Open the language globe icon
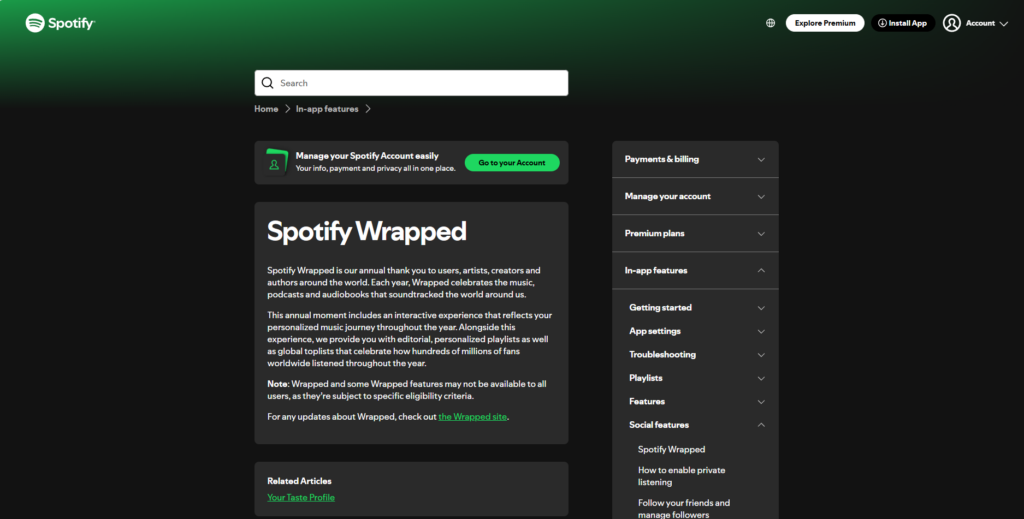Image resolution: width=1024 pixels, height=519 pixels. [771, 23]
